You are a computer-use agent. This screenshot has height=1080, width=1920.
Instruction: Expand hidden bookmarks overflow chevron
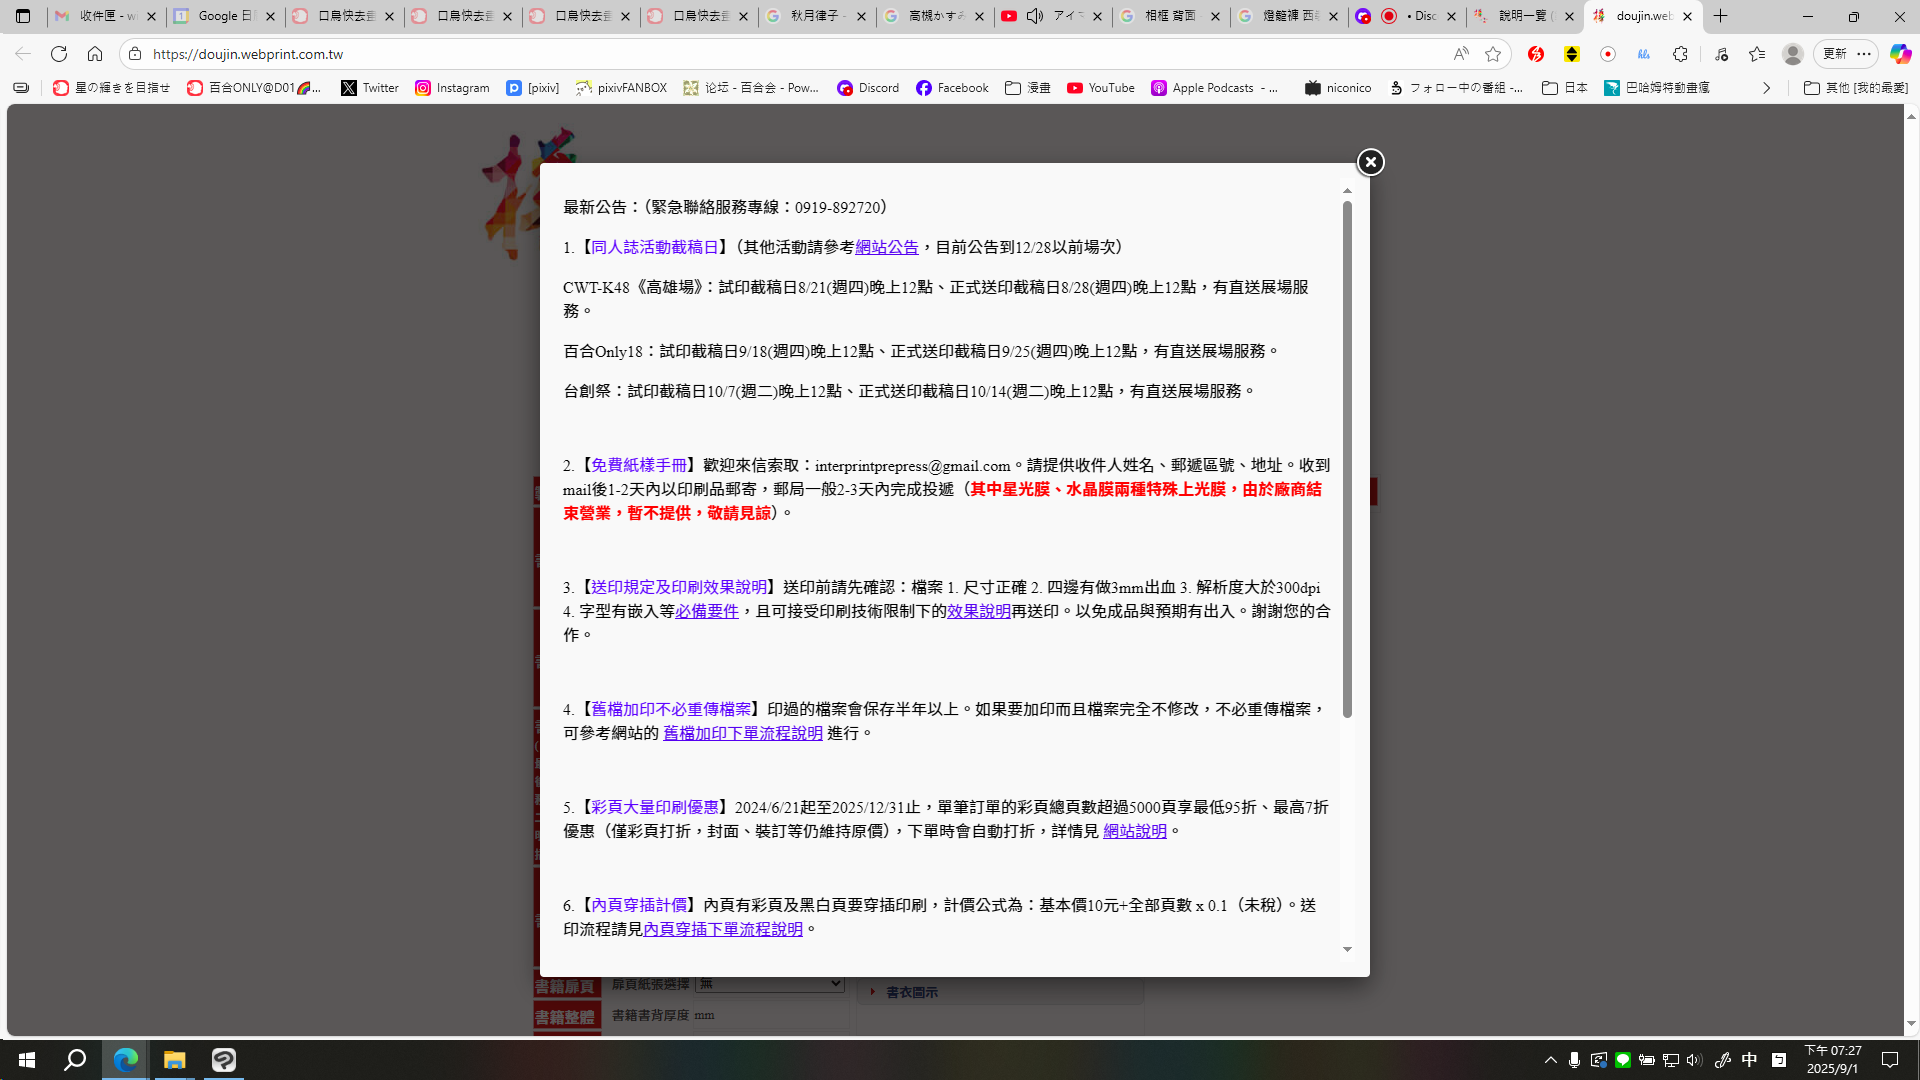(1766, 88)
